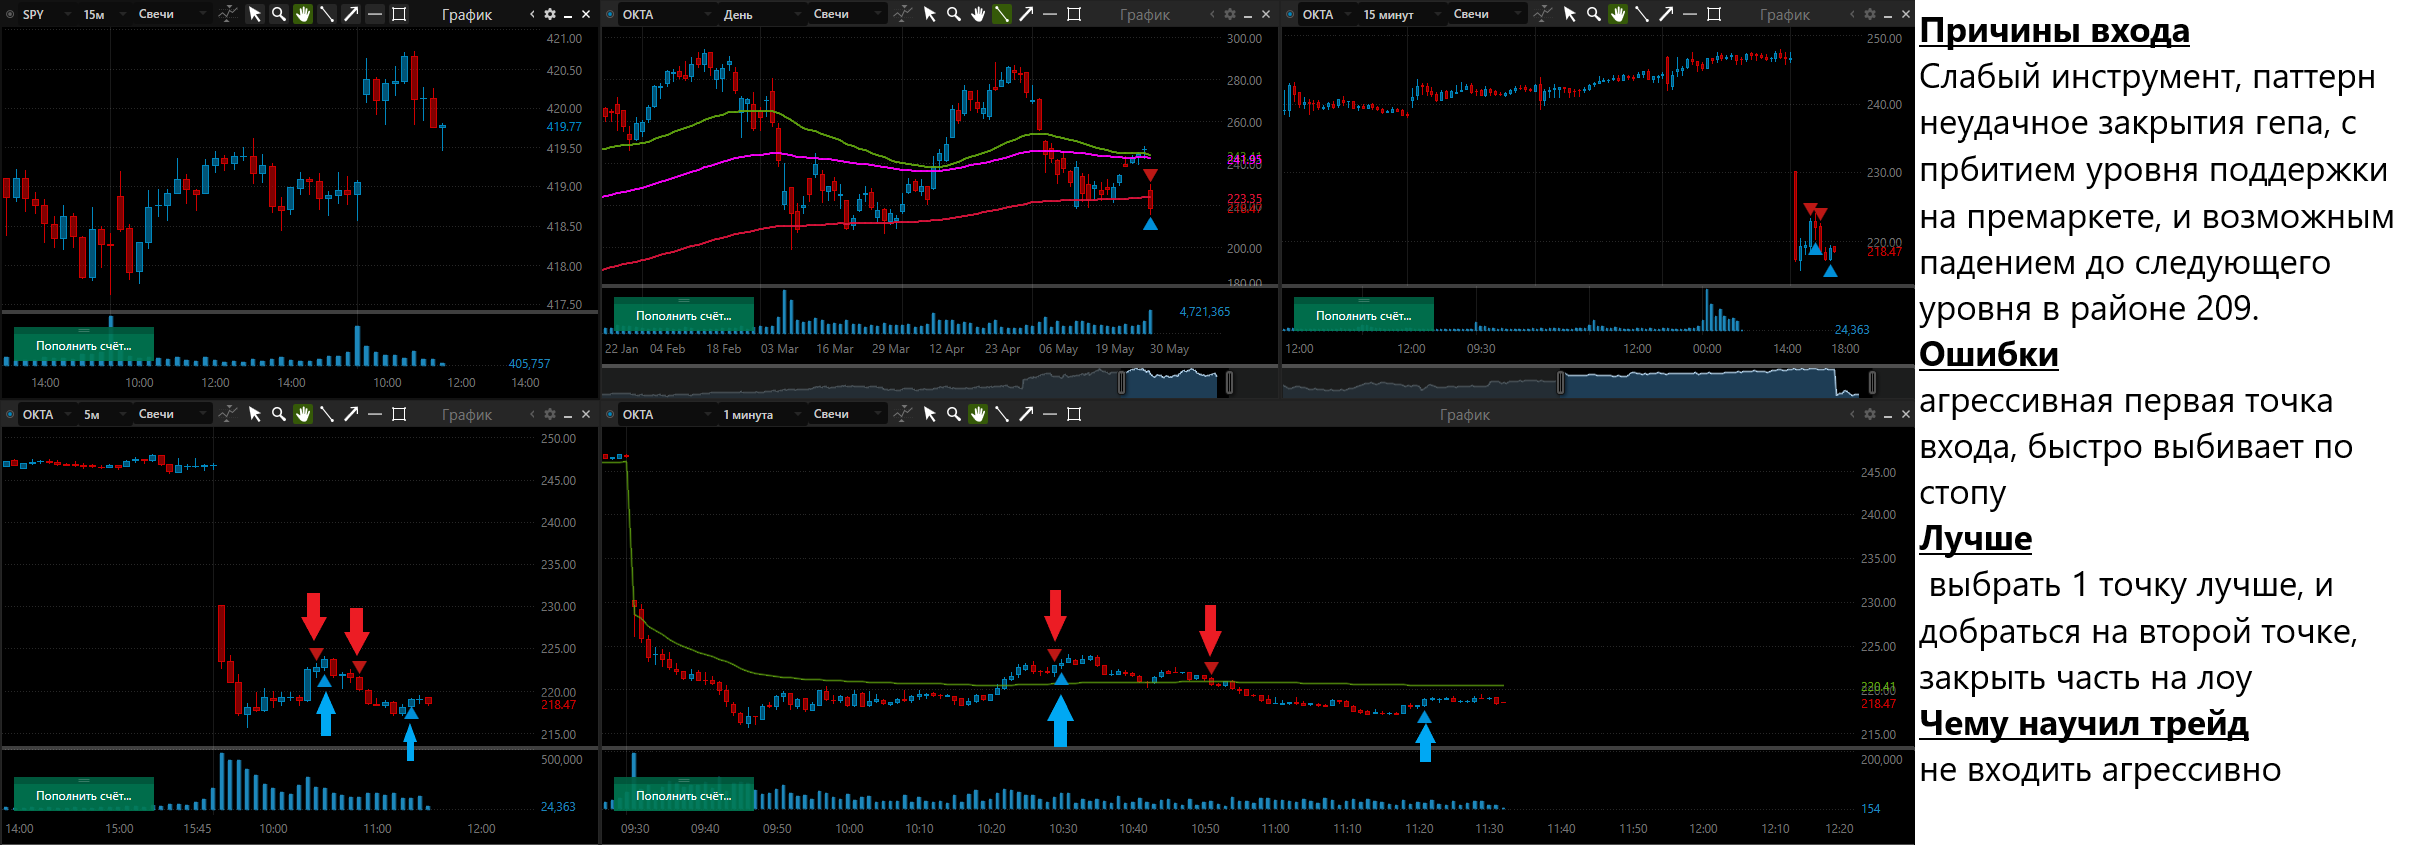The height and width of the screenshot is (845, 2415).
Task: Select rectangle tool in OKTA День chart
Action: (1074, 14)
